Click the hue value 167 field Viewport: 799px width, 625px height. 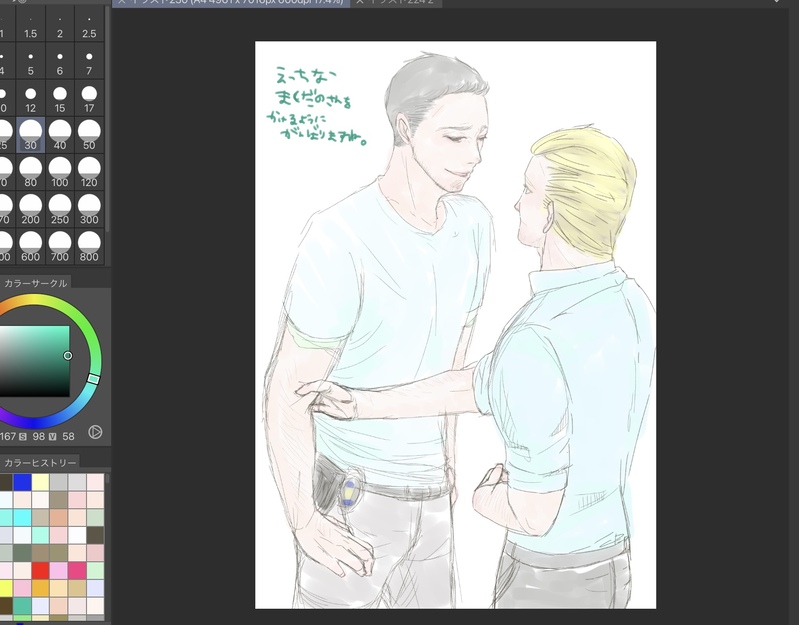(8, 437)
